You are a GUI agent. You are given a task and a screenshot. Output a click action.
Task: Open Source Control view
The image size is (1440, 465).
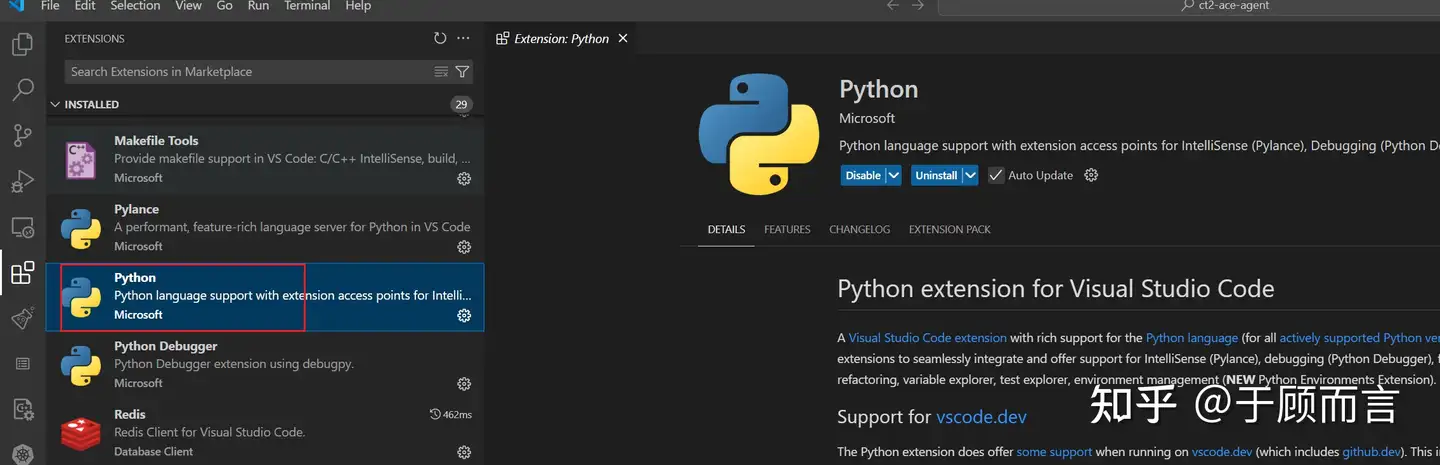pos(22,136)
